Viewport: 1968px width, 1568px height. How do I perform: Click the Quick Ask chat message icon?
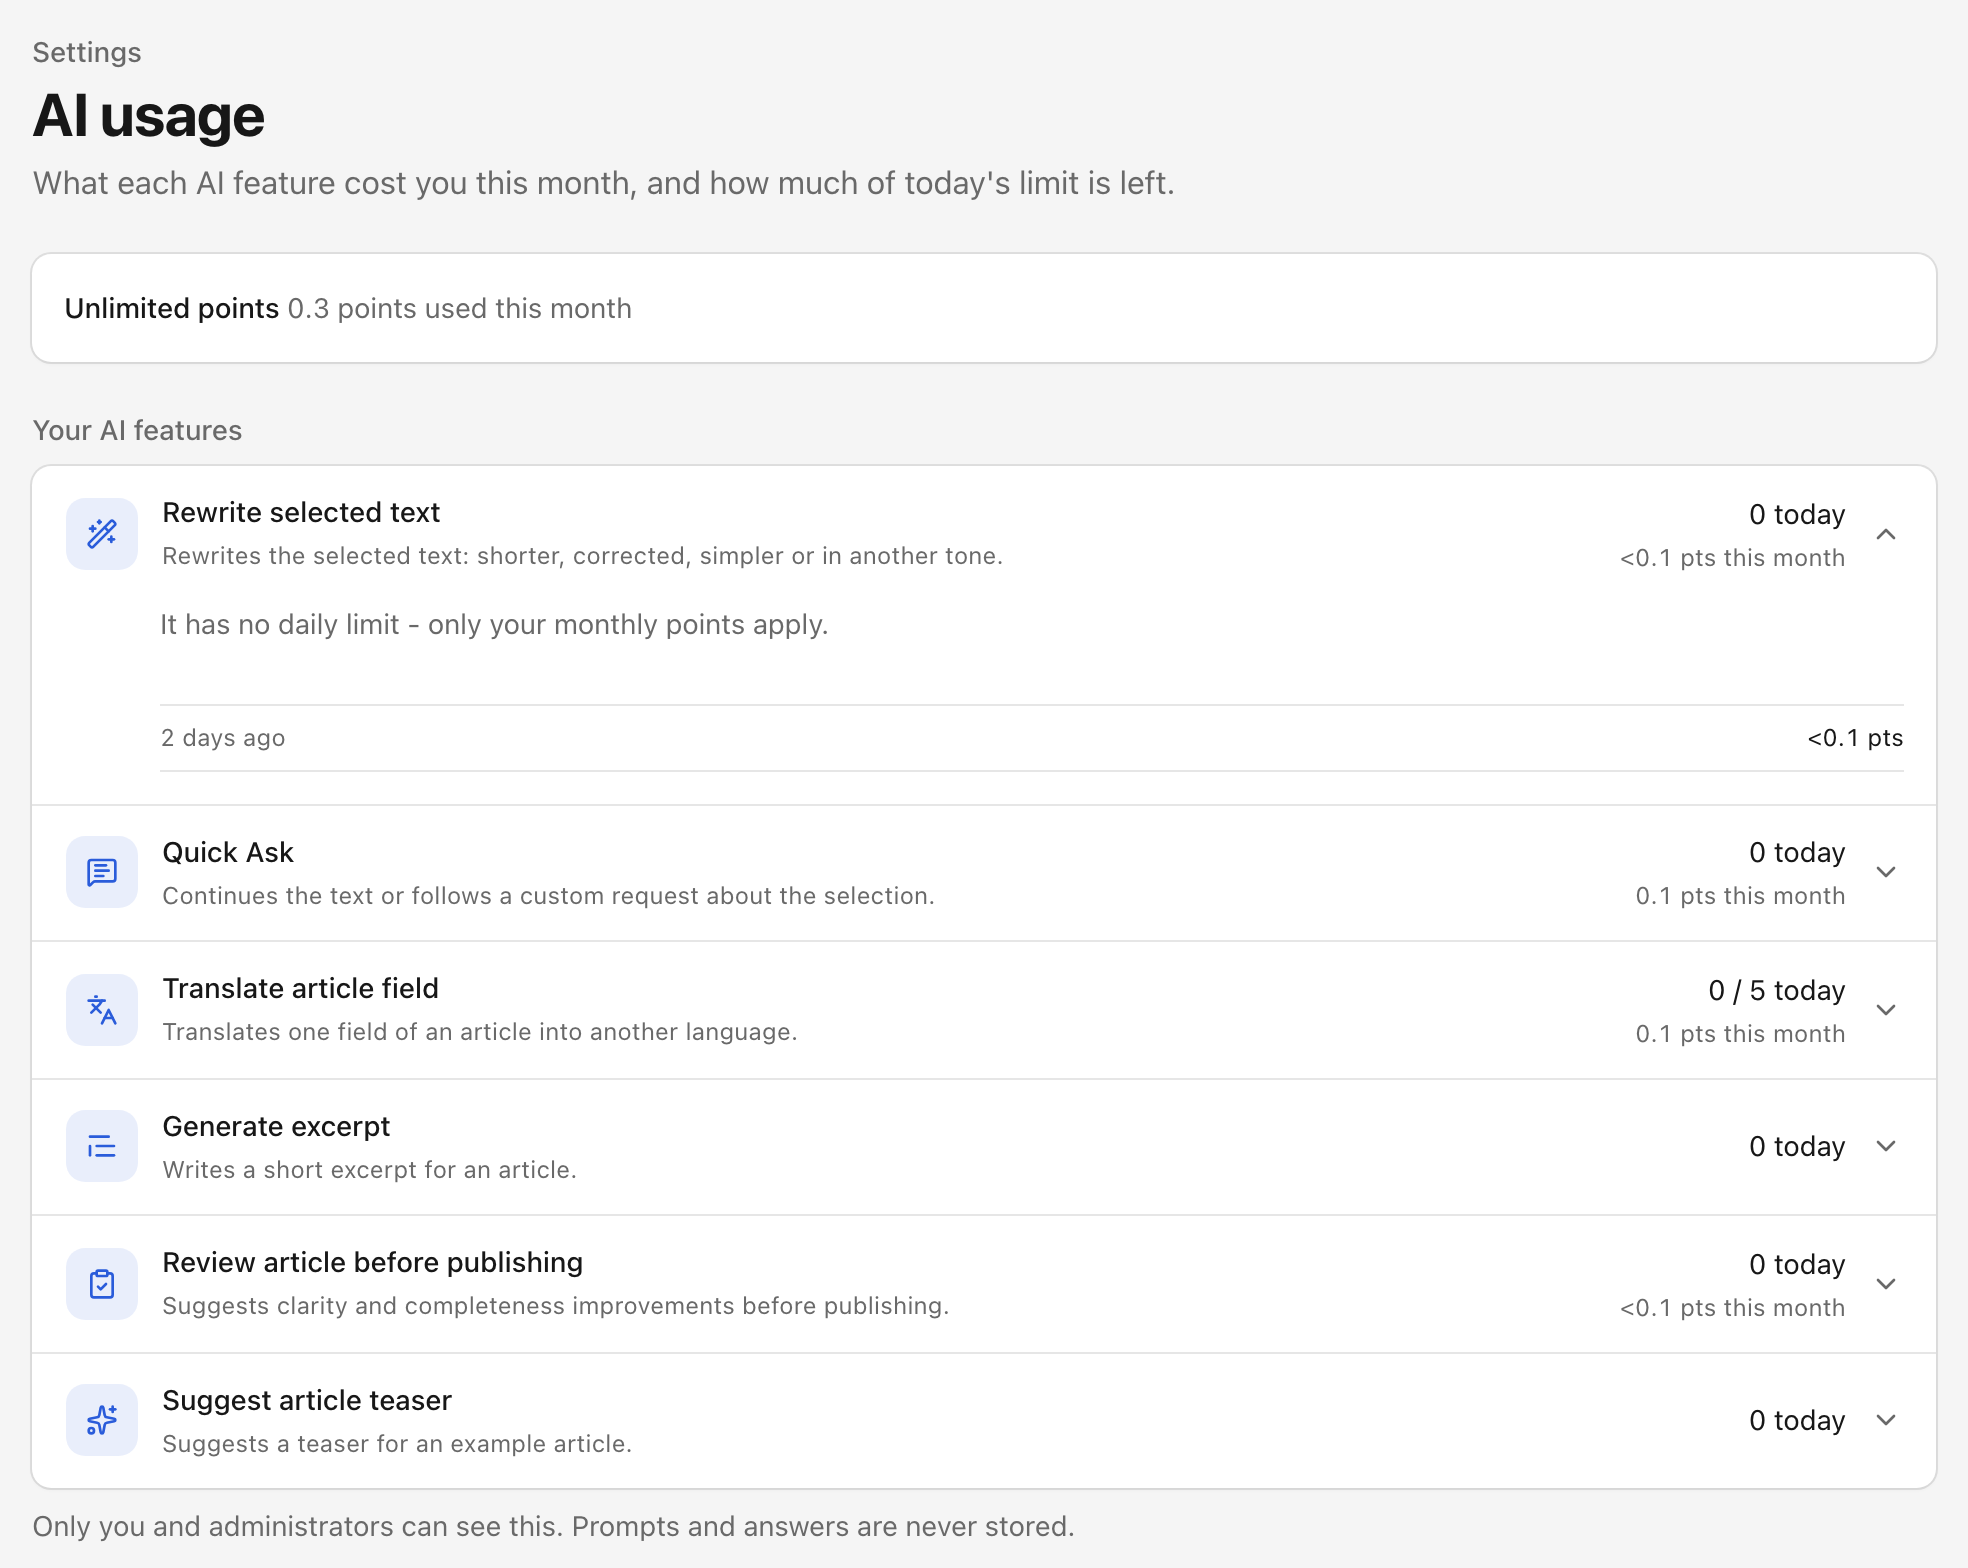click(x=102, y=872)
